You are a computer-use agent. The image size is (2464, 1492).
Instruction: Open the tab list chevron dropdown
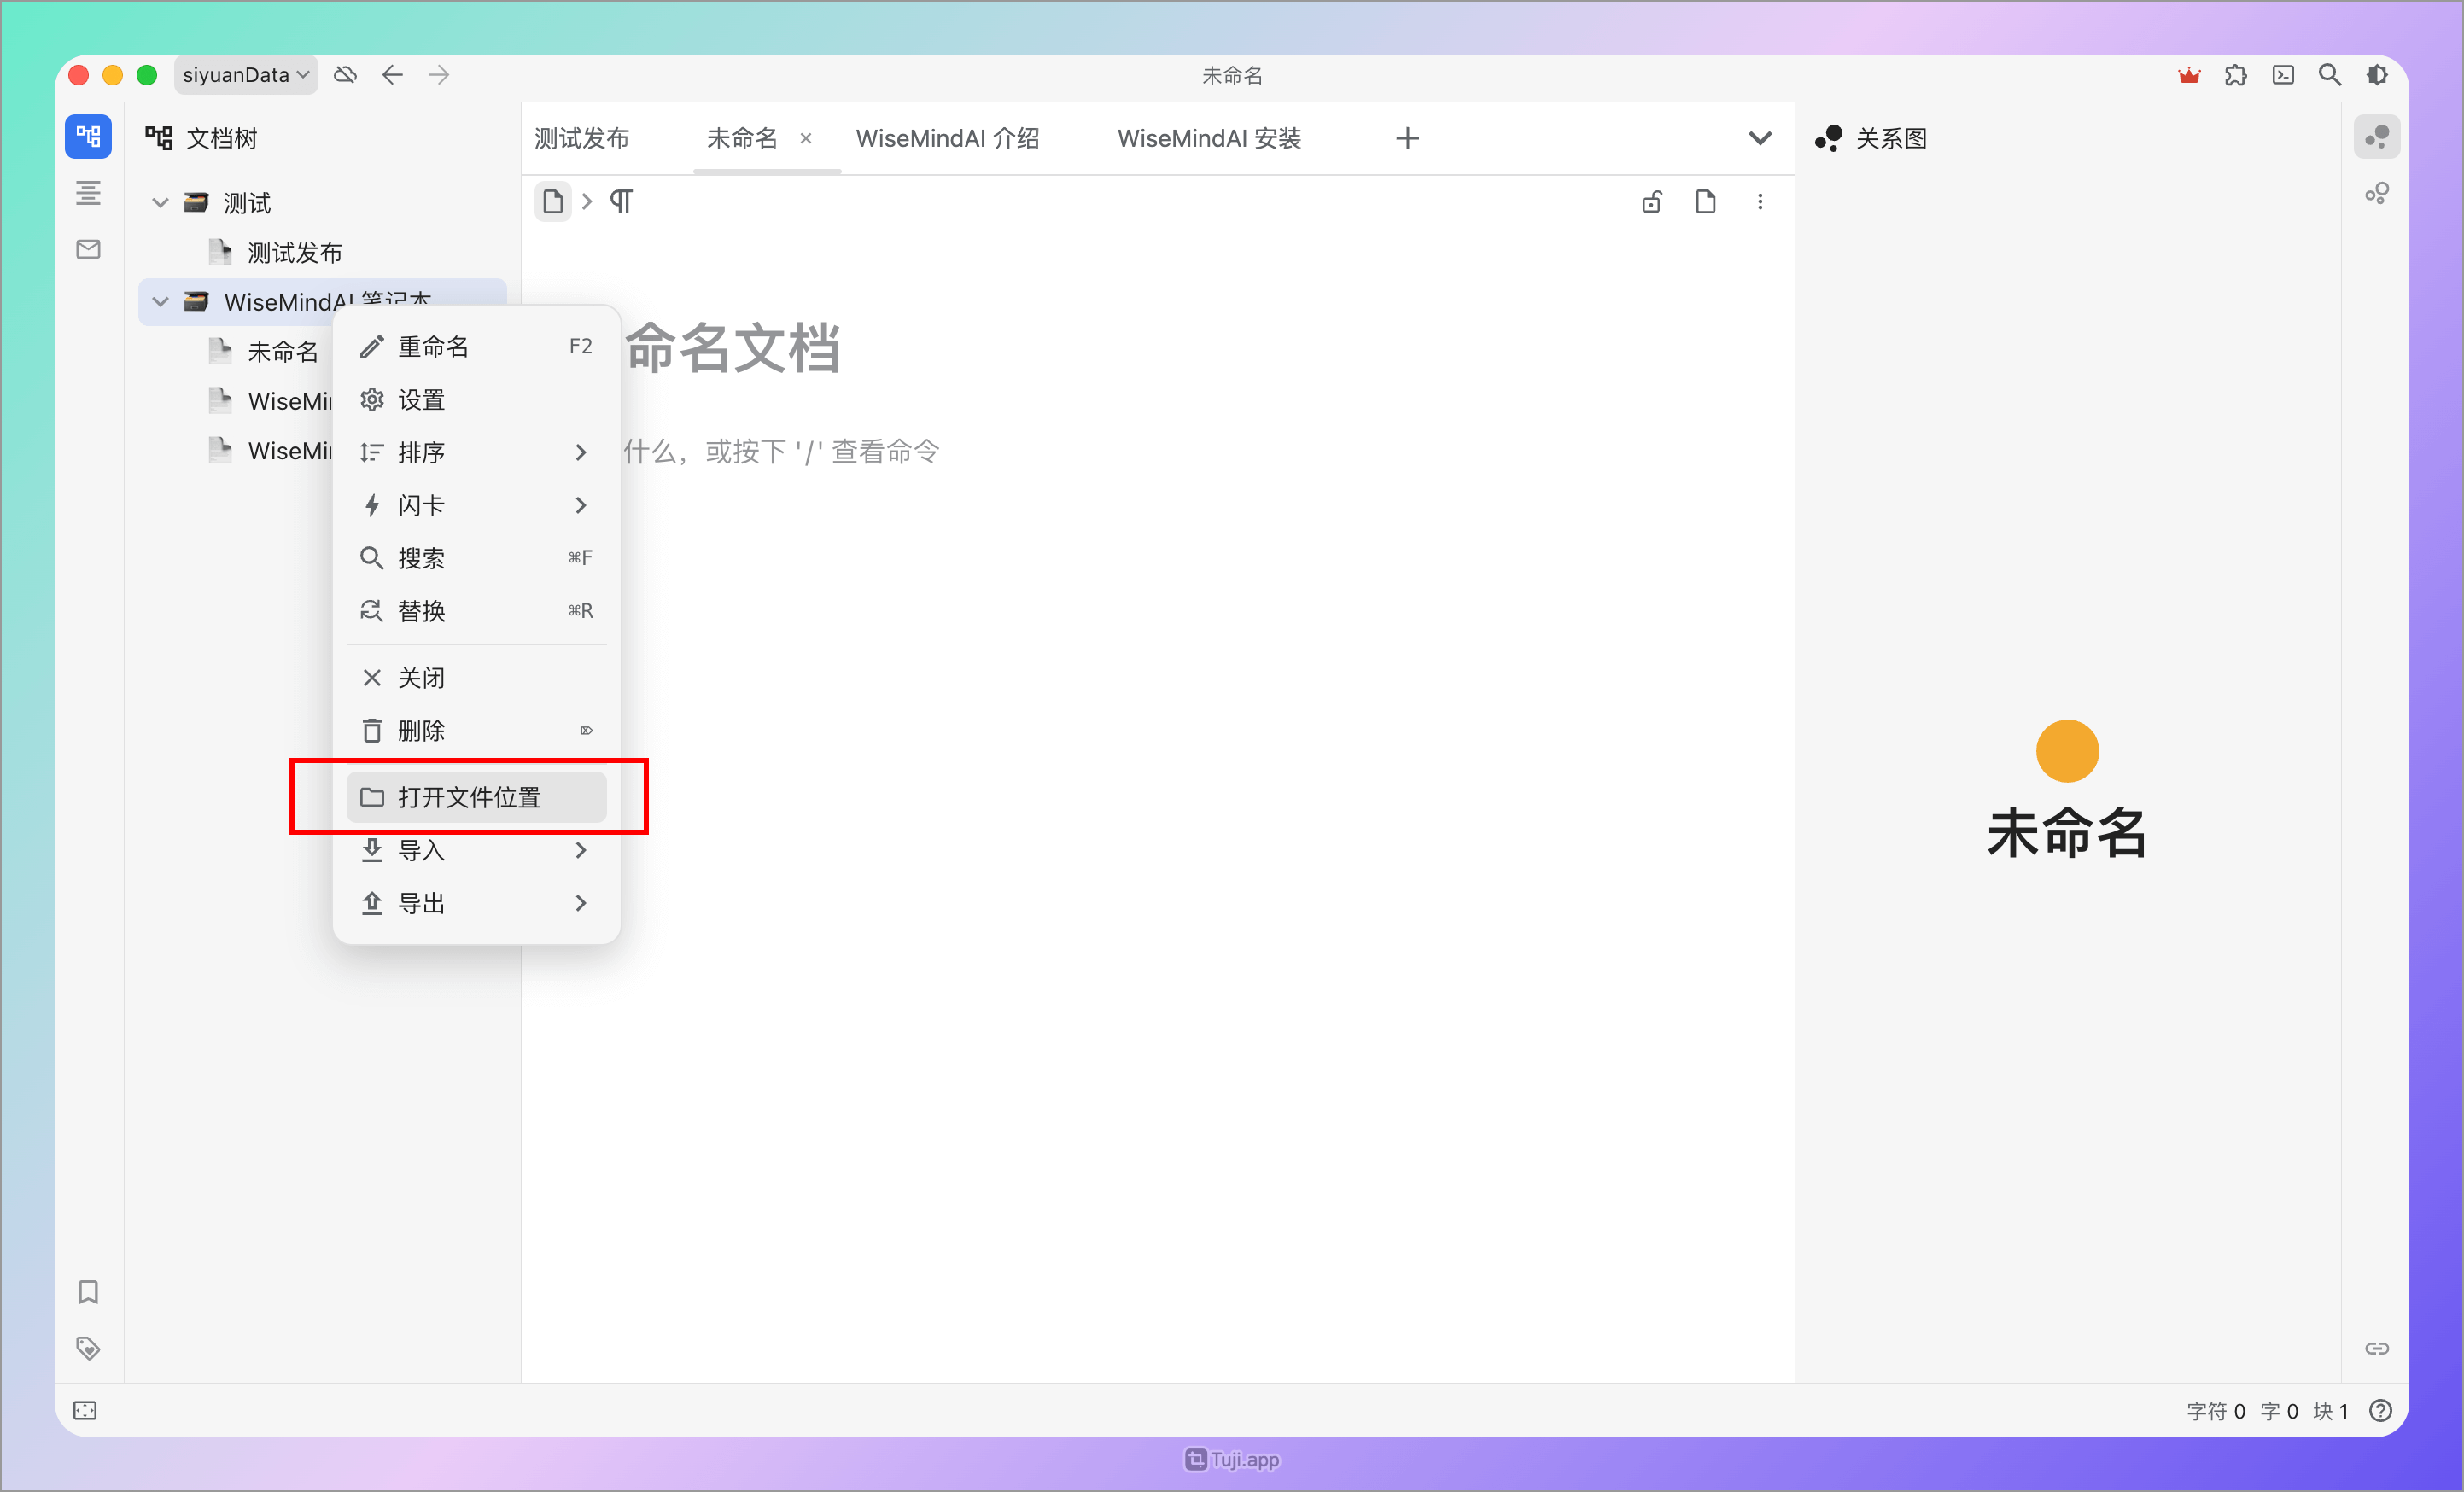coord(1761,138)
